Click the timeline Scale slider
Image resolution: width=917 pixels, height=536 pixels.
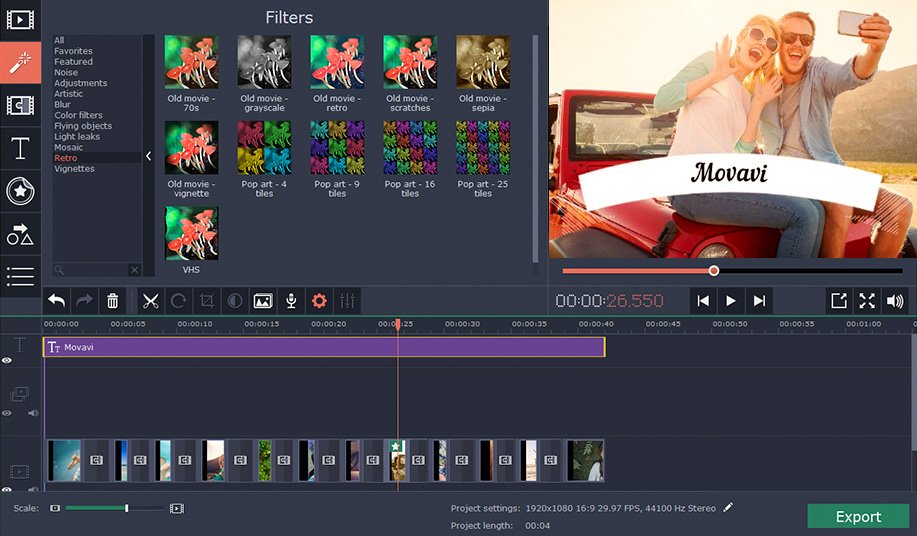[114, 508]
